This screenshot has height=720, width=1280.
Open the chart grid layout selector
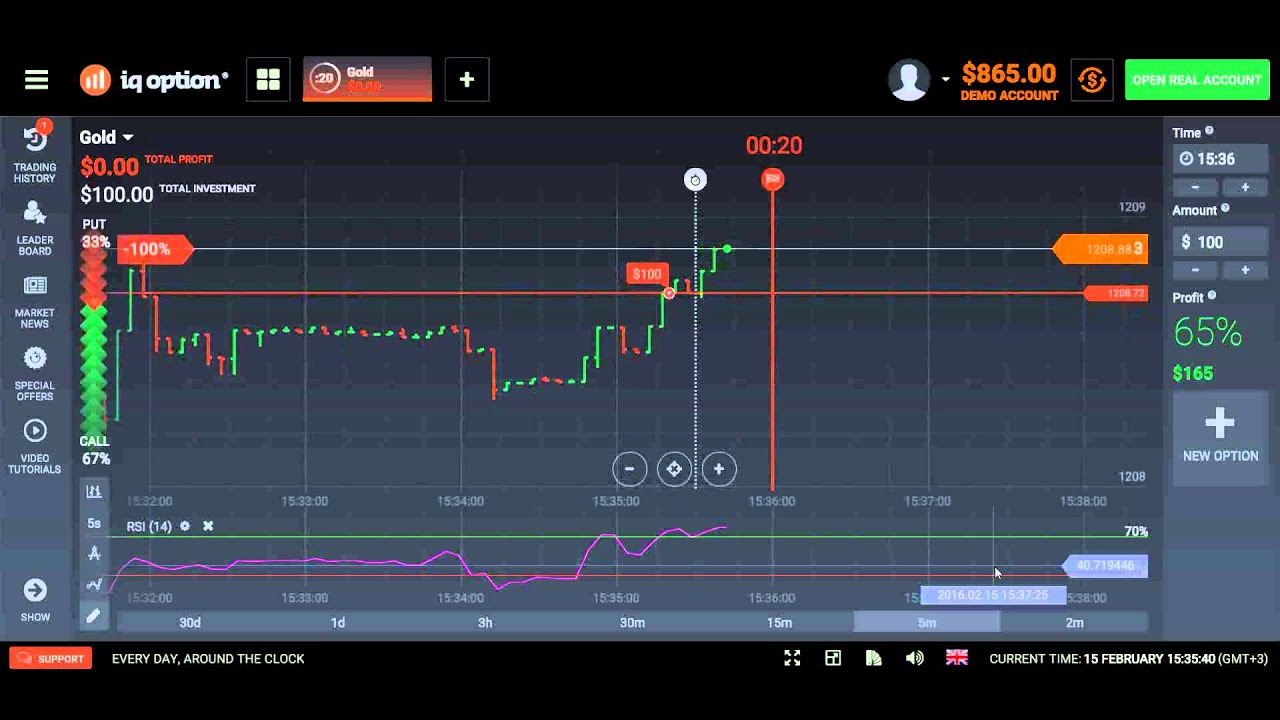[268, 80]
